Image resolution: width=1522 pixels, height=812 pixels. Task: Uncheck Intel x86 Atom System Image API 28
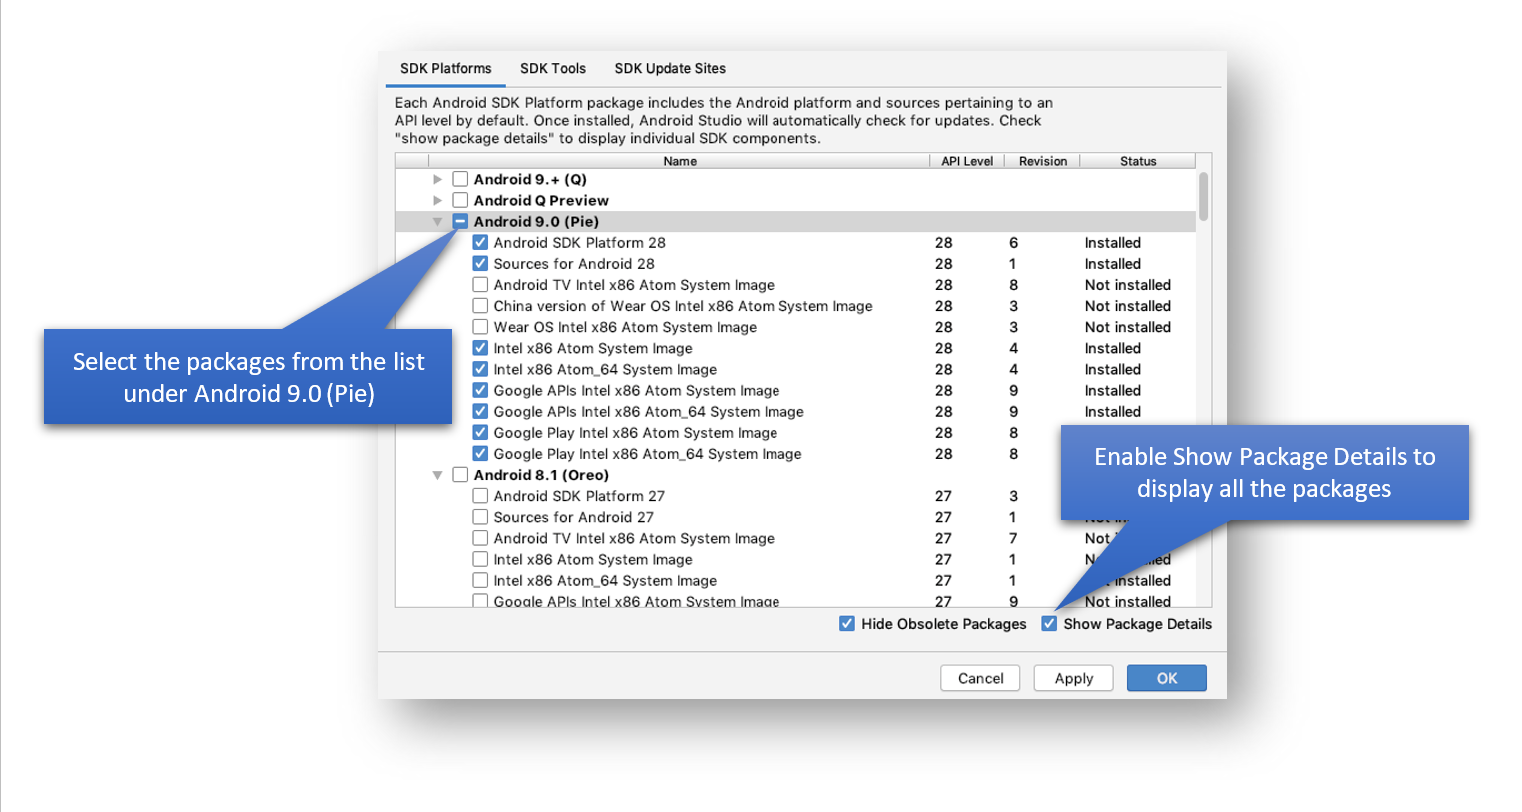[480, 349]
